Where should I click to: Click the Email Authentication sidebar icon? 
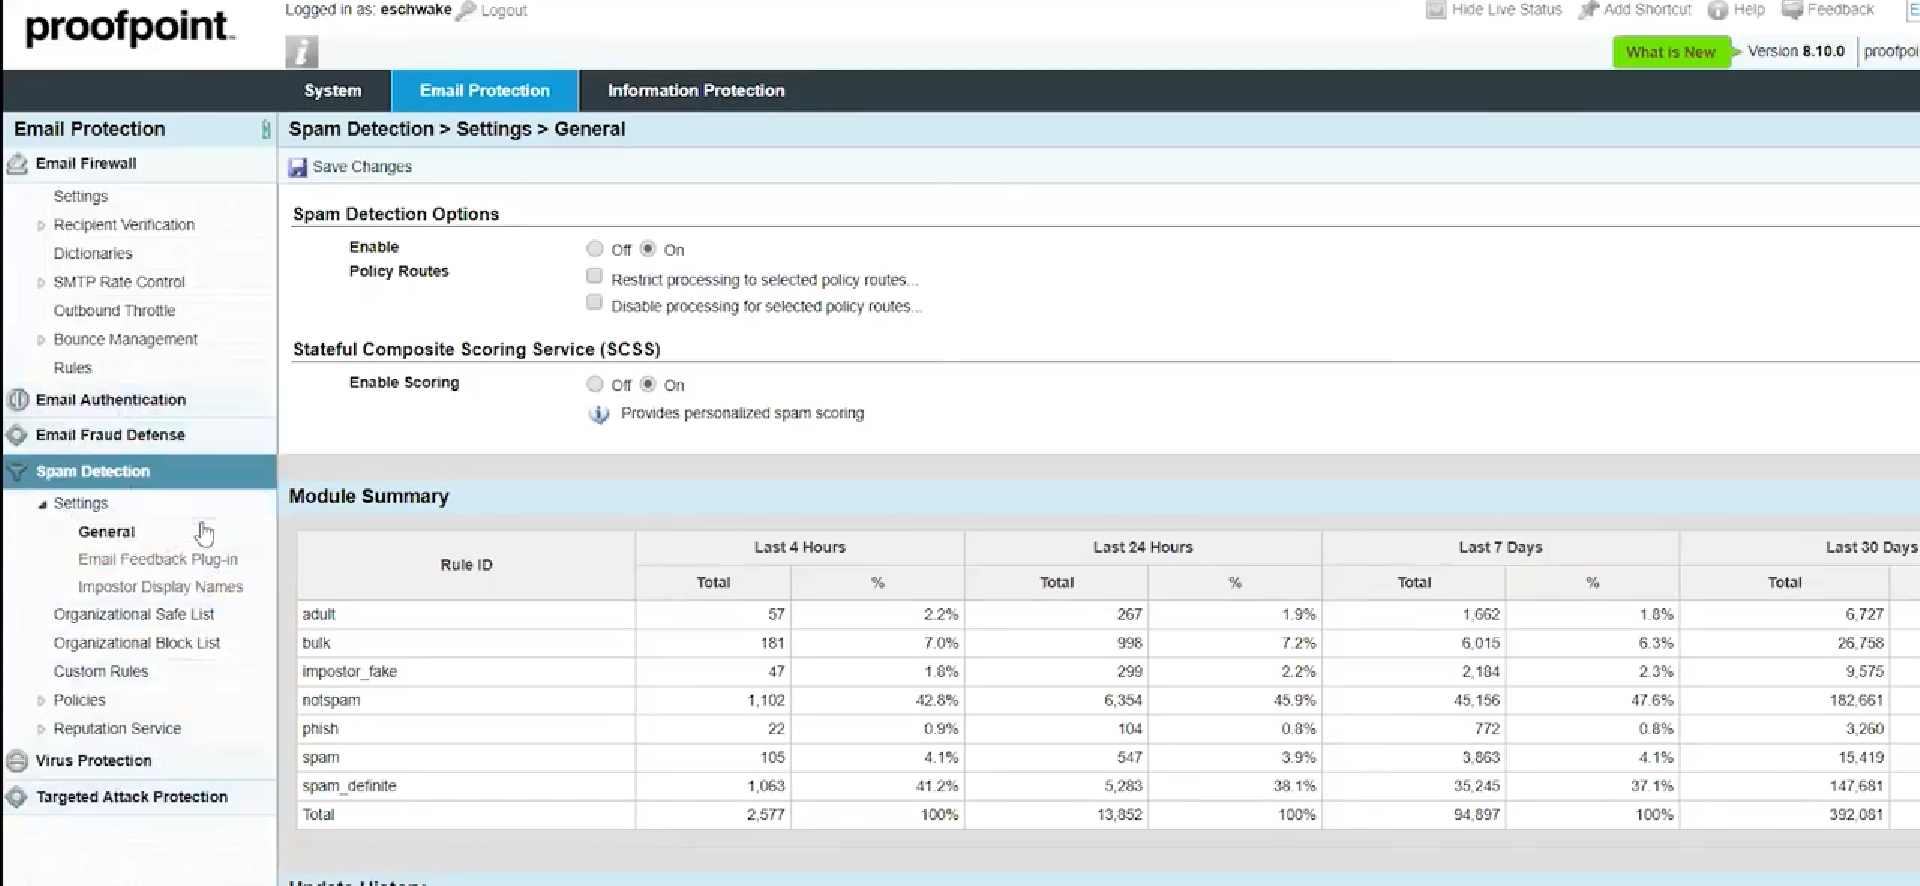click(17, 400)
